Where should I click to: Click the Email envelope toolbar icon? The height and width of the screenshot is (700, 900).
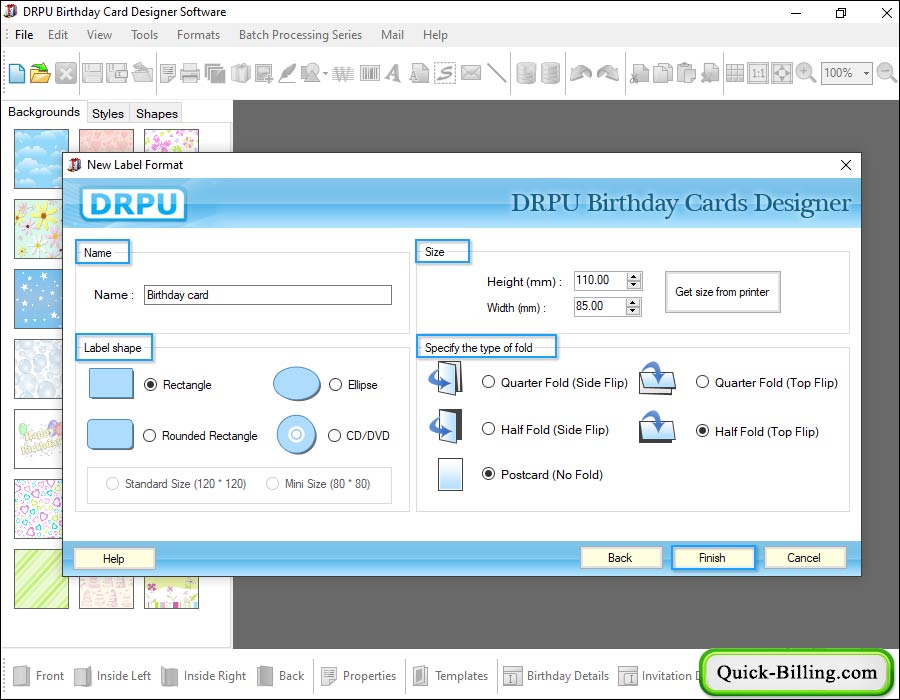click(471, 73)
